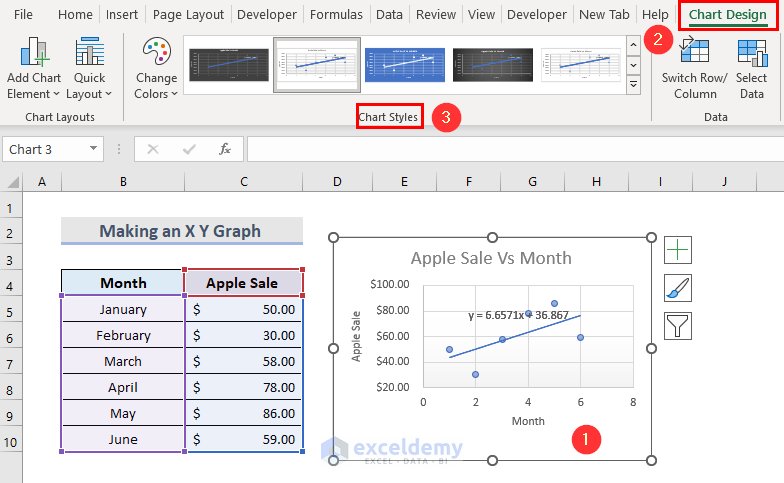Select the Apple Sale header cell
784x483 pixels.
243,283
